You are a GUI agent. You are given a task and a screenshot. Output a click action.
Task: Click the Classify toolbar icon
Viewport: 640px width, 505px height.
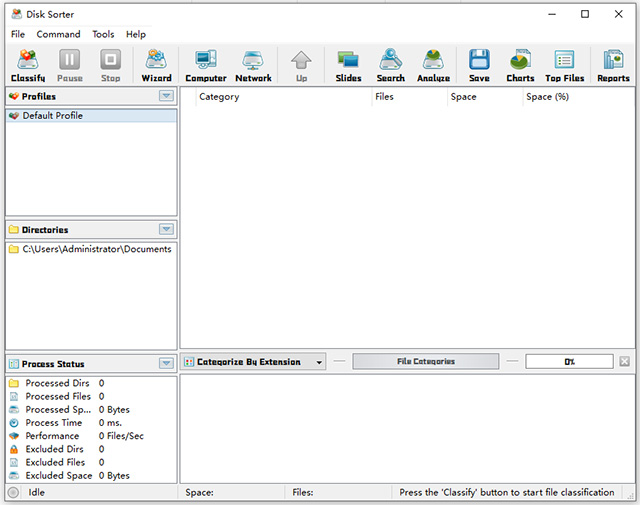(28, 65)
